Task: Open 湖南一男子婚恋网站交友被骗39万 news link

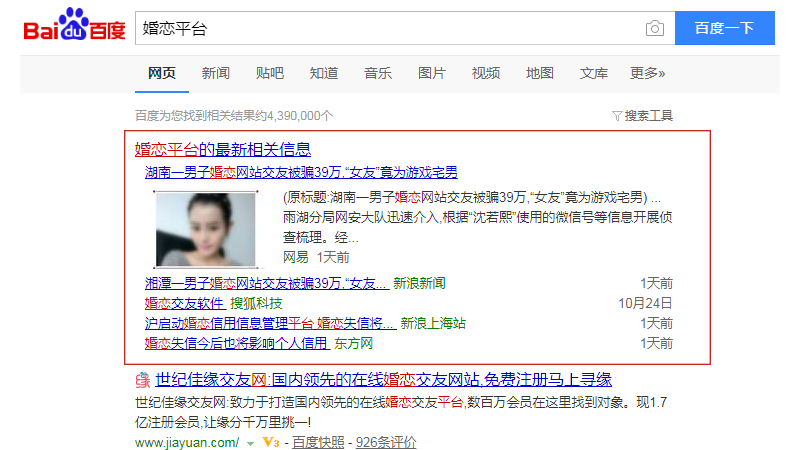Action: tap(301, 172)
